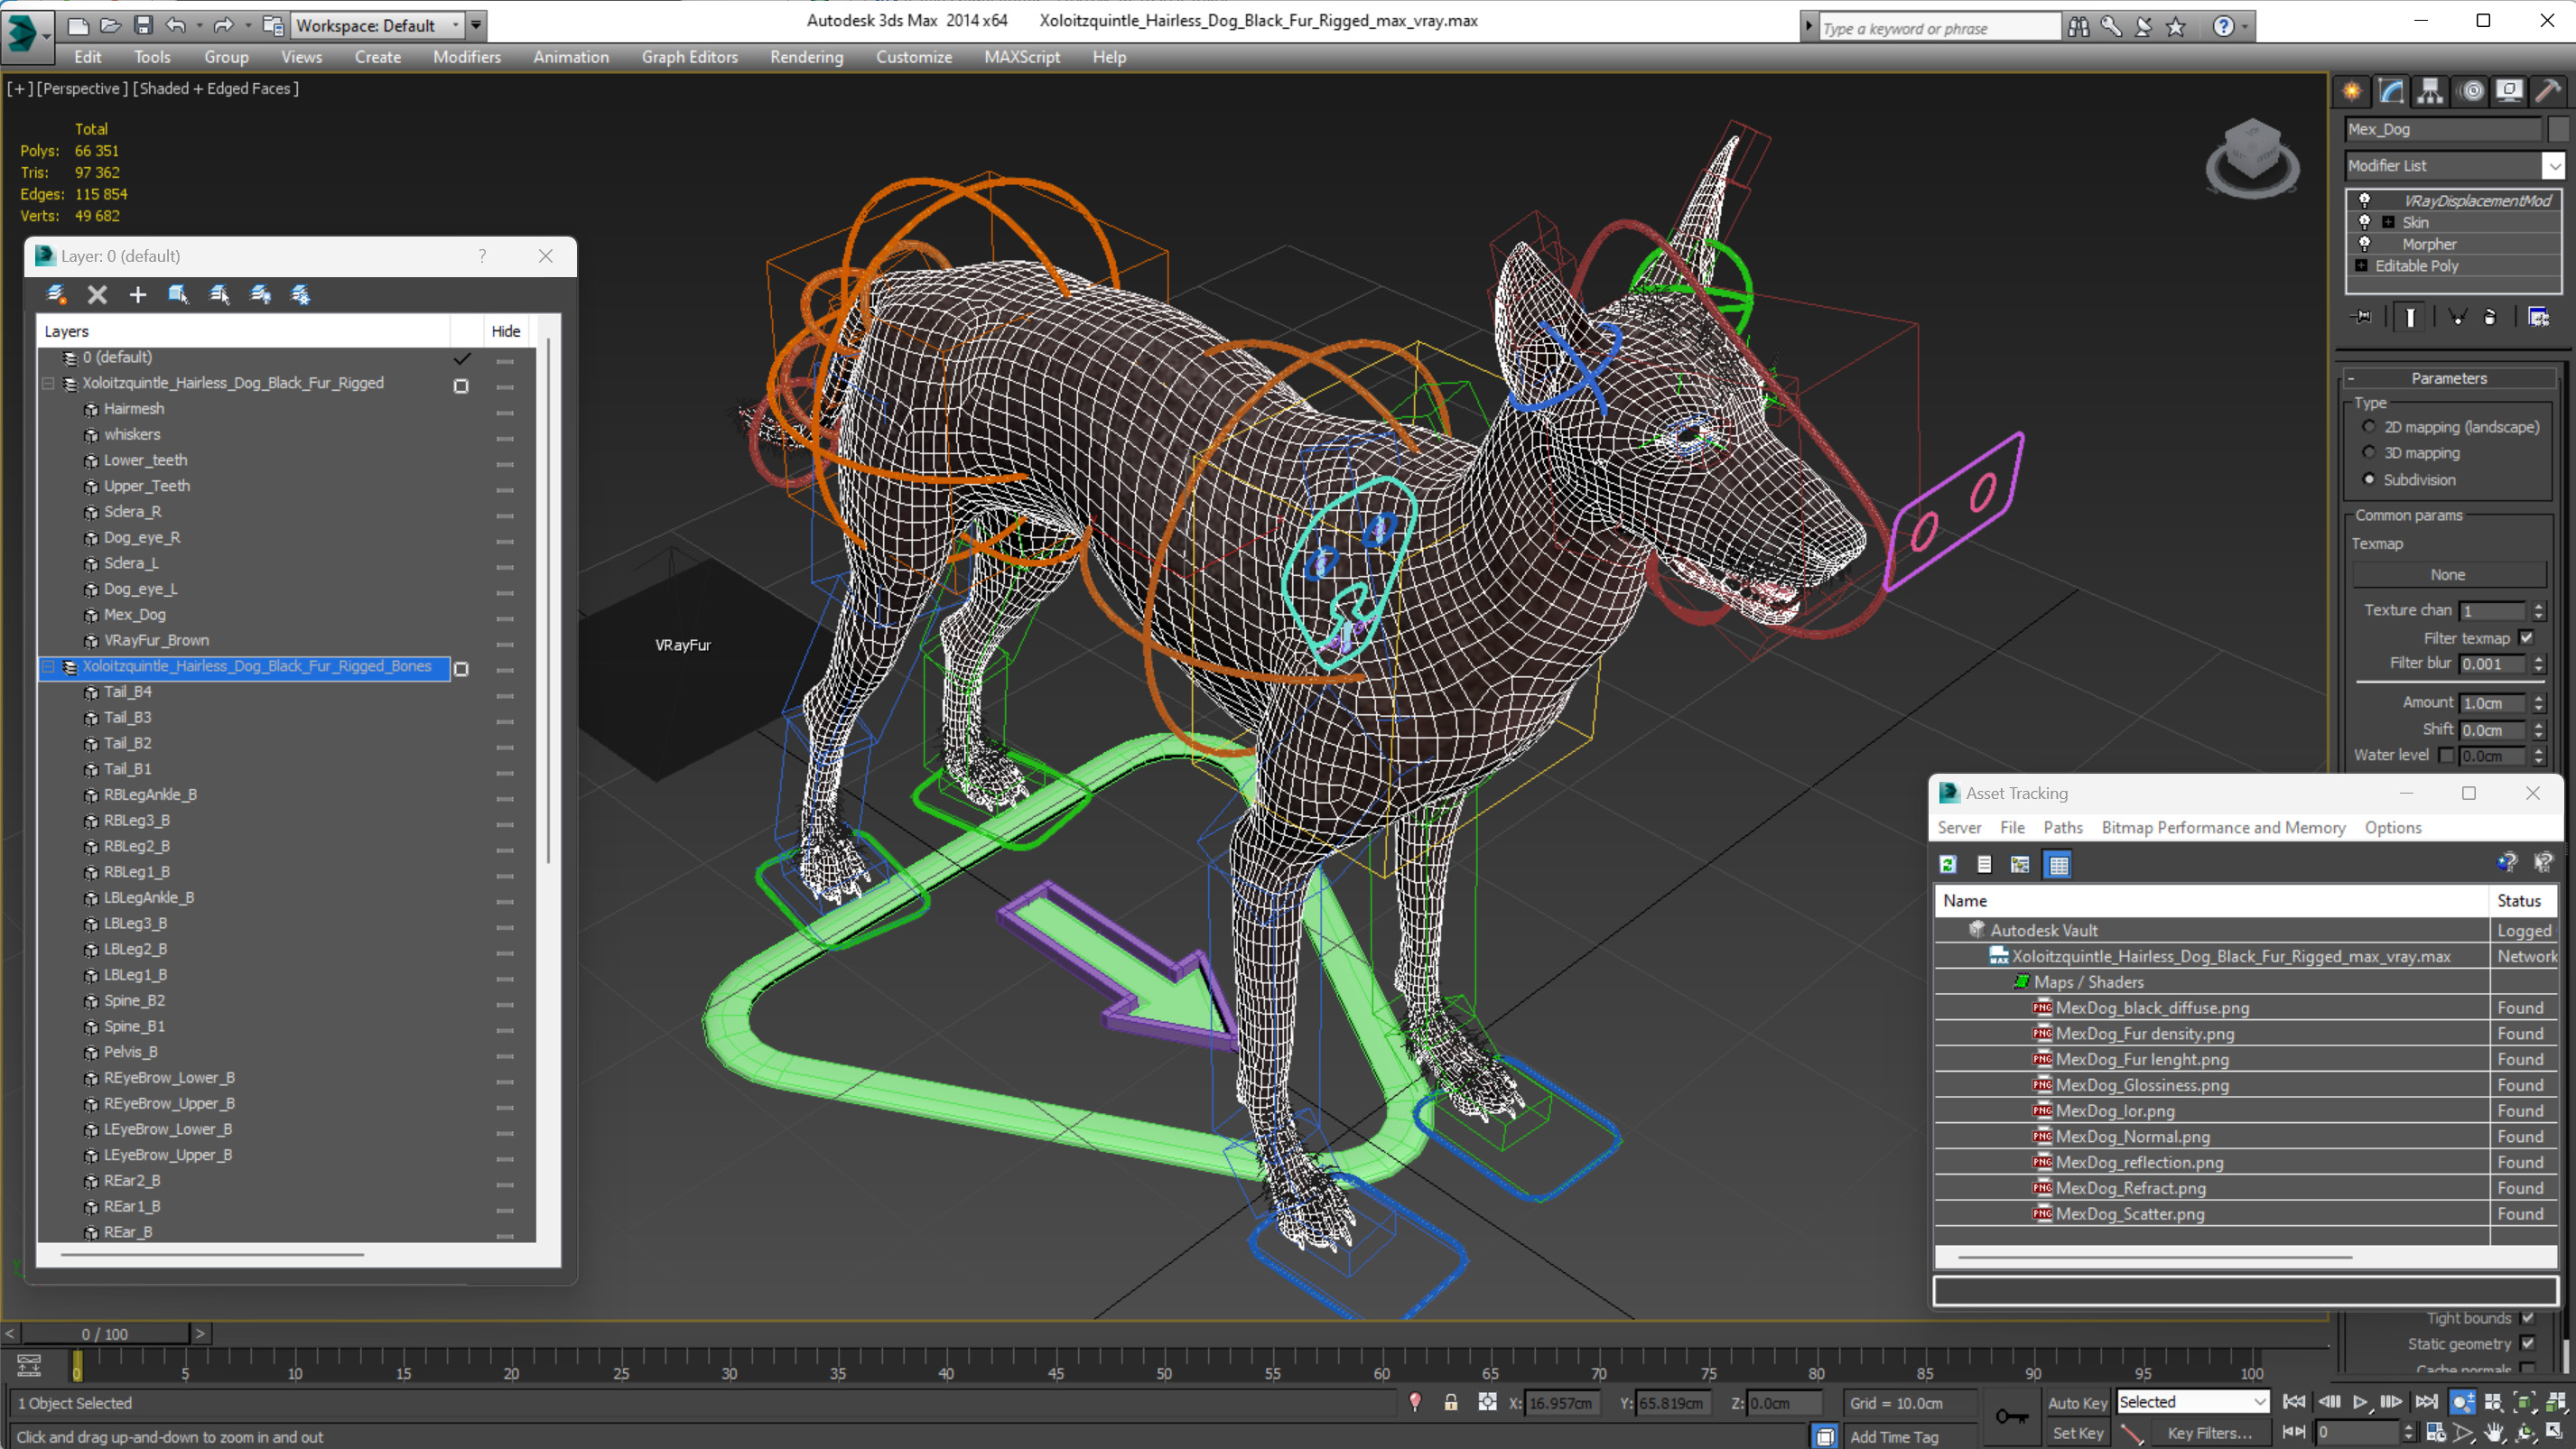
Task: Open the Modifiers menu
Action: 466,57
